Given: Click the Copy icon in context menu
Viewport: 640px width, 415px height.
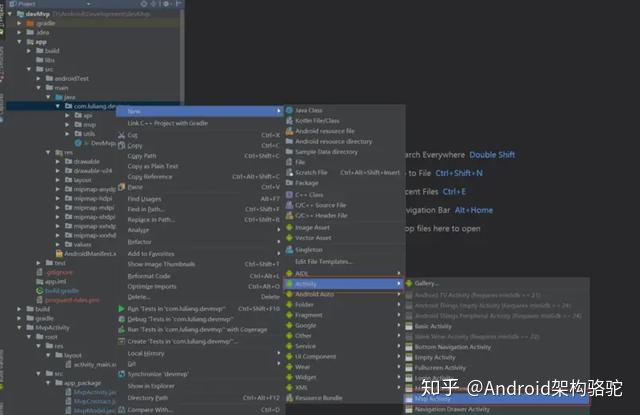Looking at the screenshot, I should (x=121, y=146).
